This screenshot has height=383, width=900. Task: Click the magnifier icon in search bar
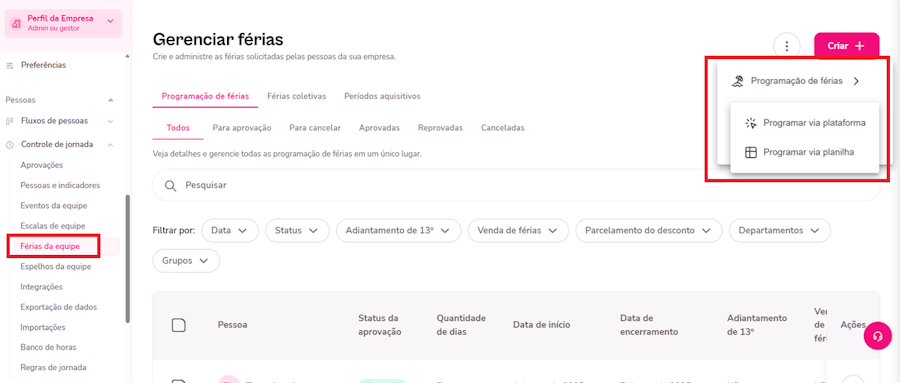tap(170, 185)
